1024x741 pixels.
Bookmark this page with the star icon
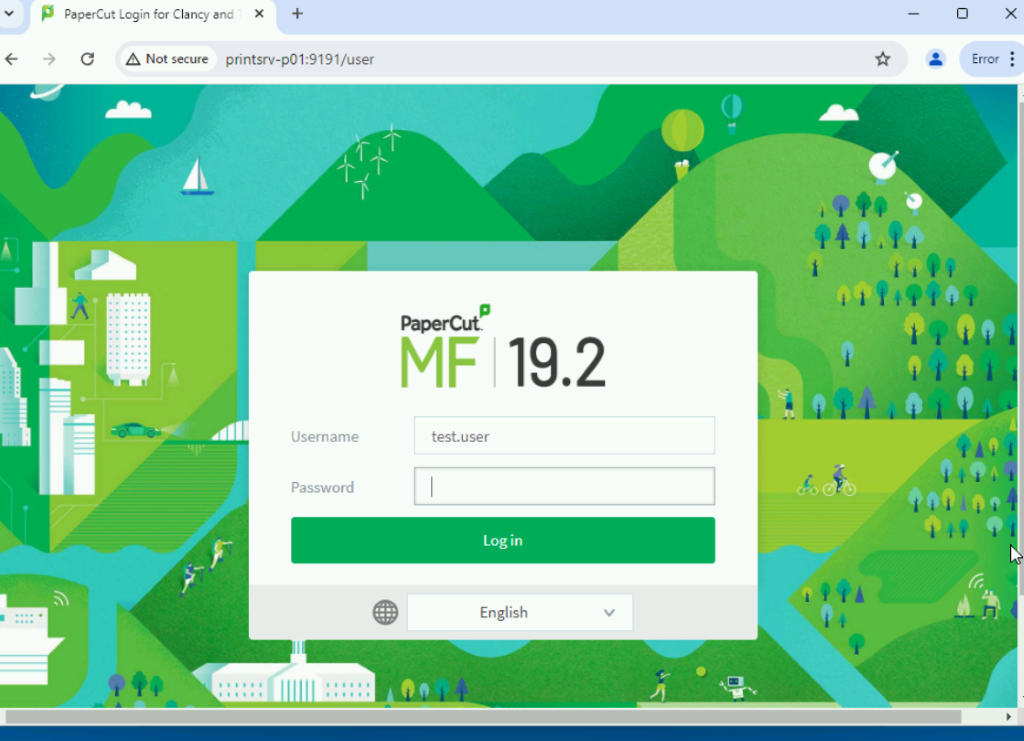pyautogui.click(x=882, y=59)
